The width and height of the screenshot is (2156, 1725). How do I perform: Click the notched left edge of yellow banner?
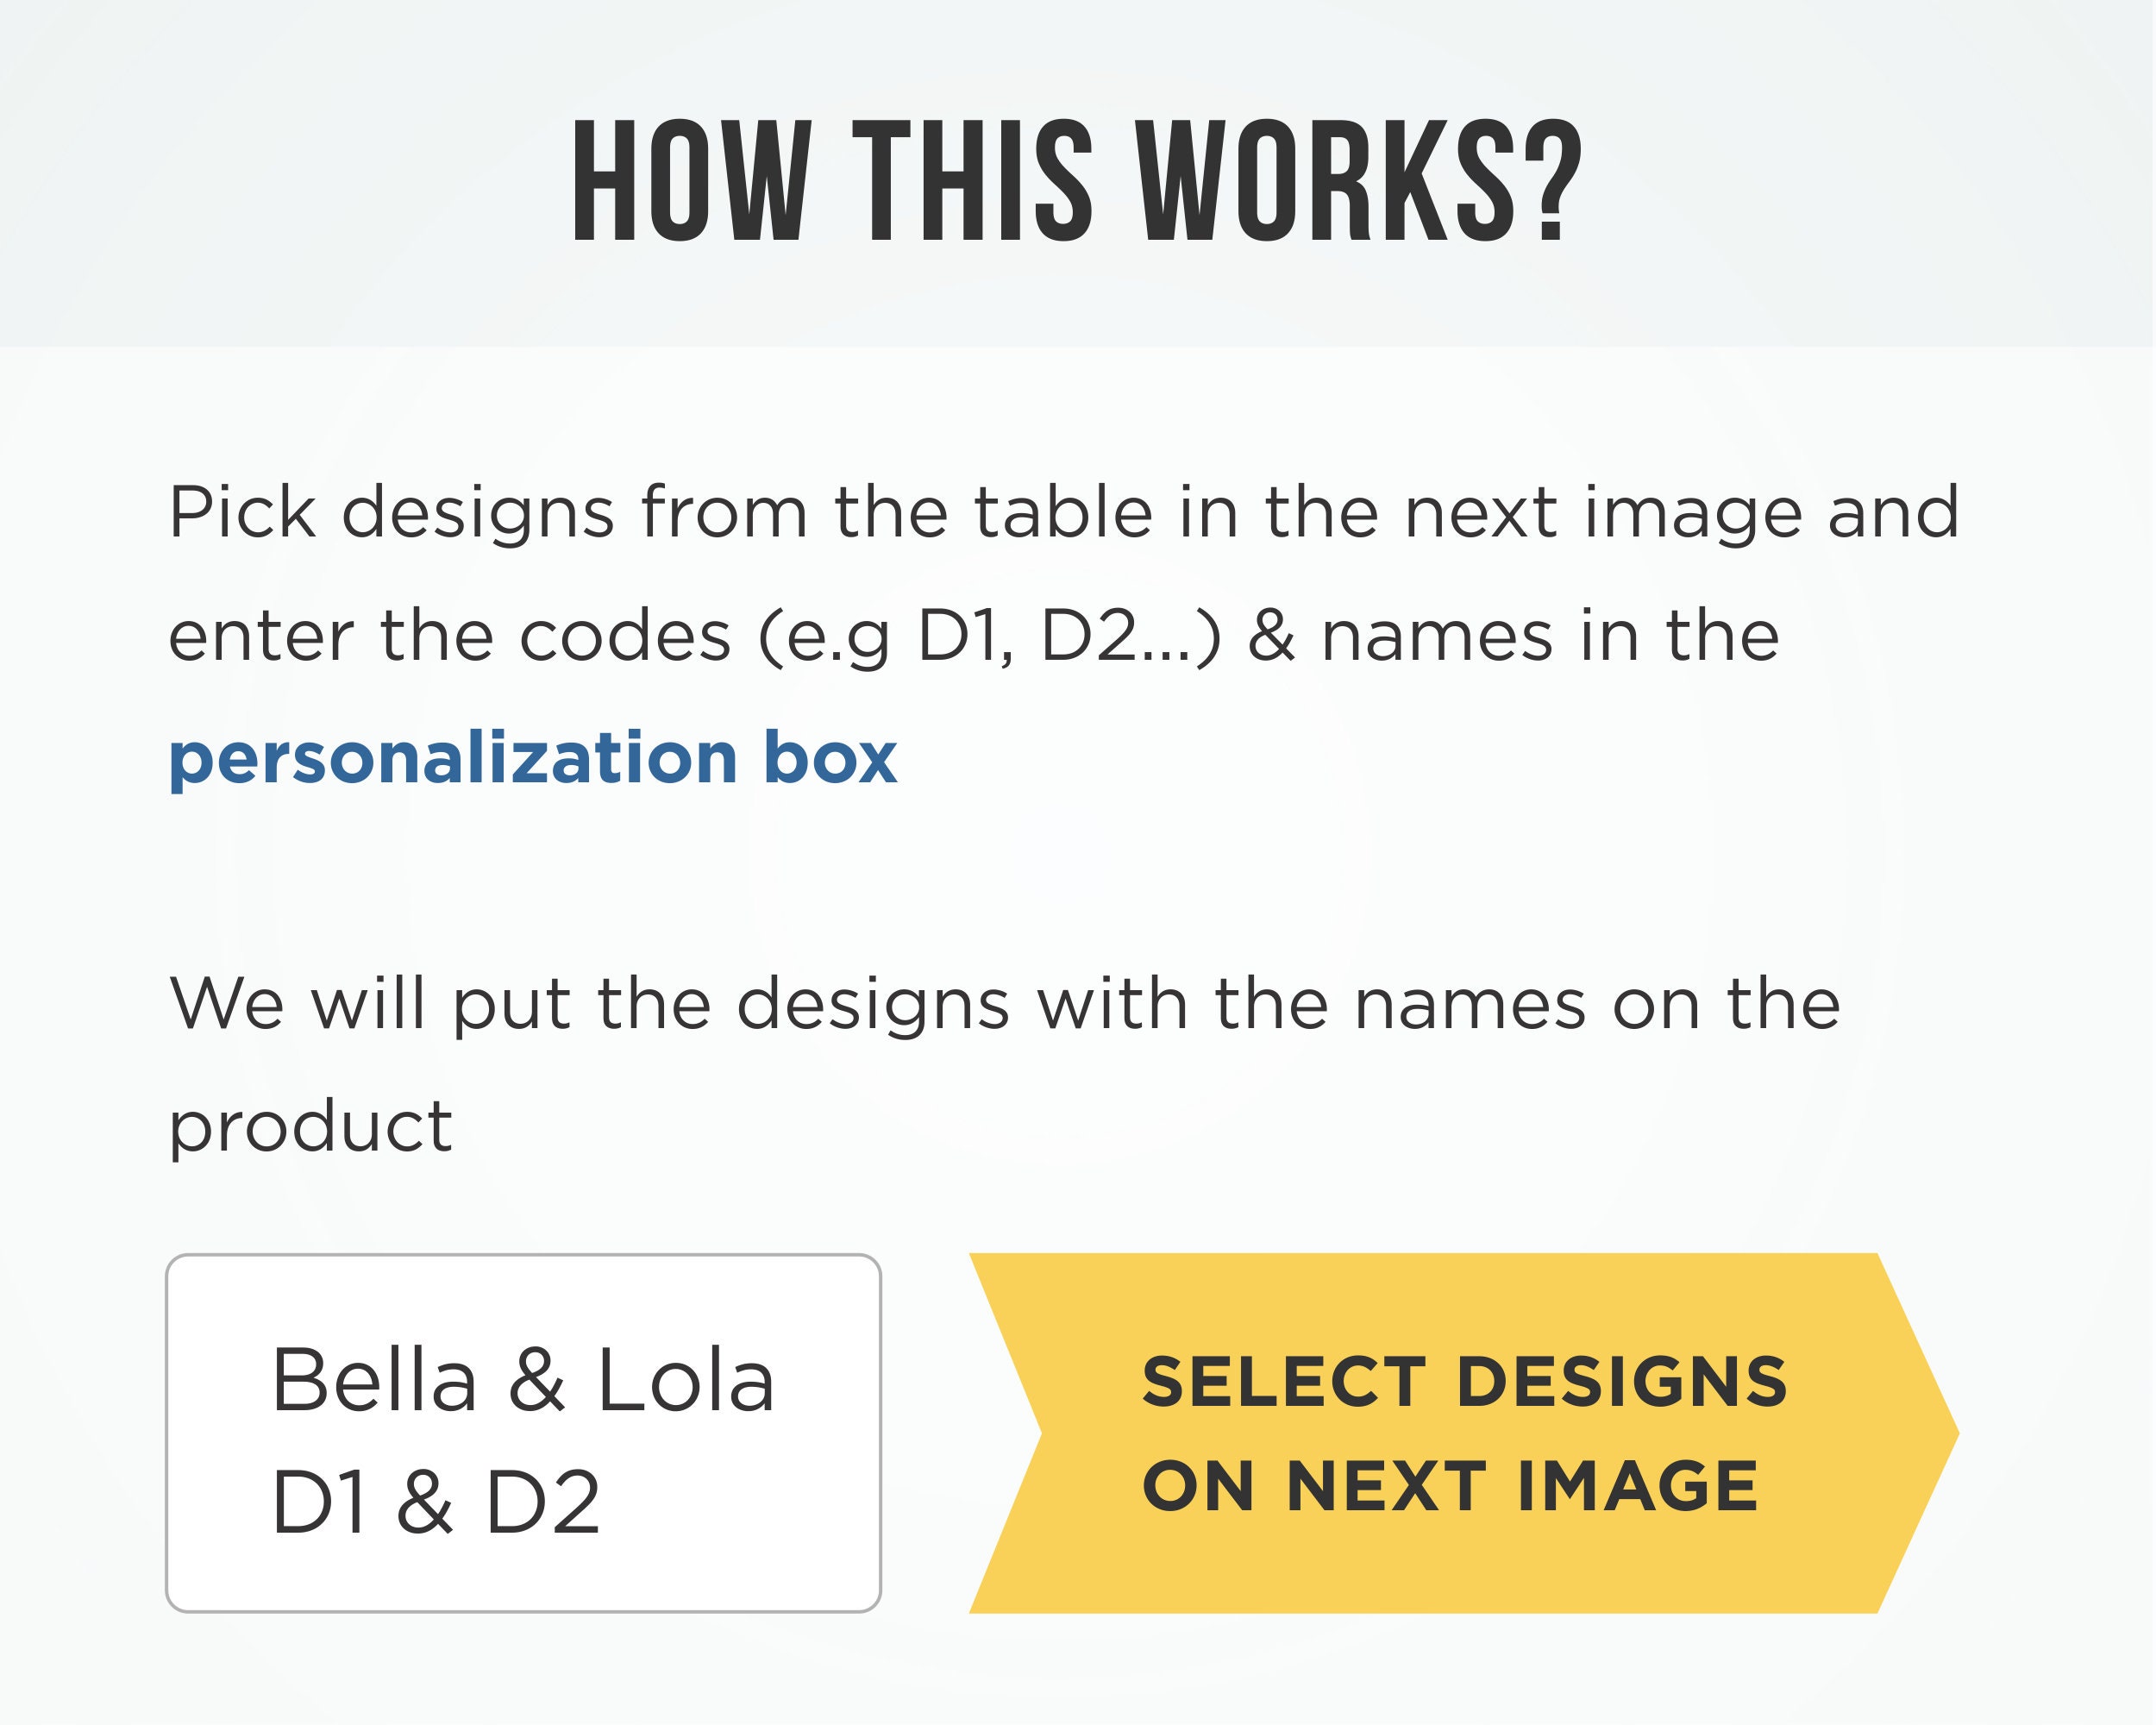(1005, 1433)
